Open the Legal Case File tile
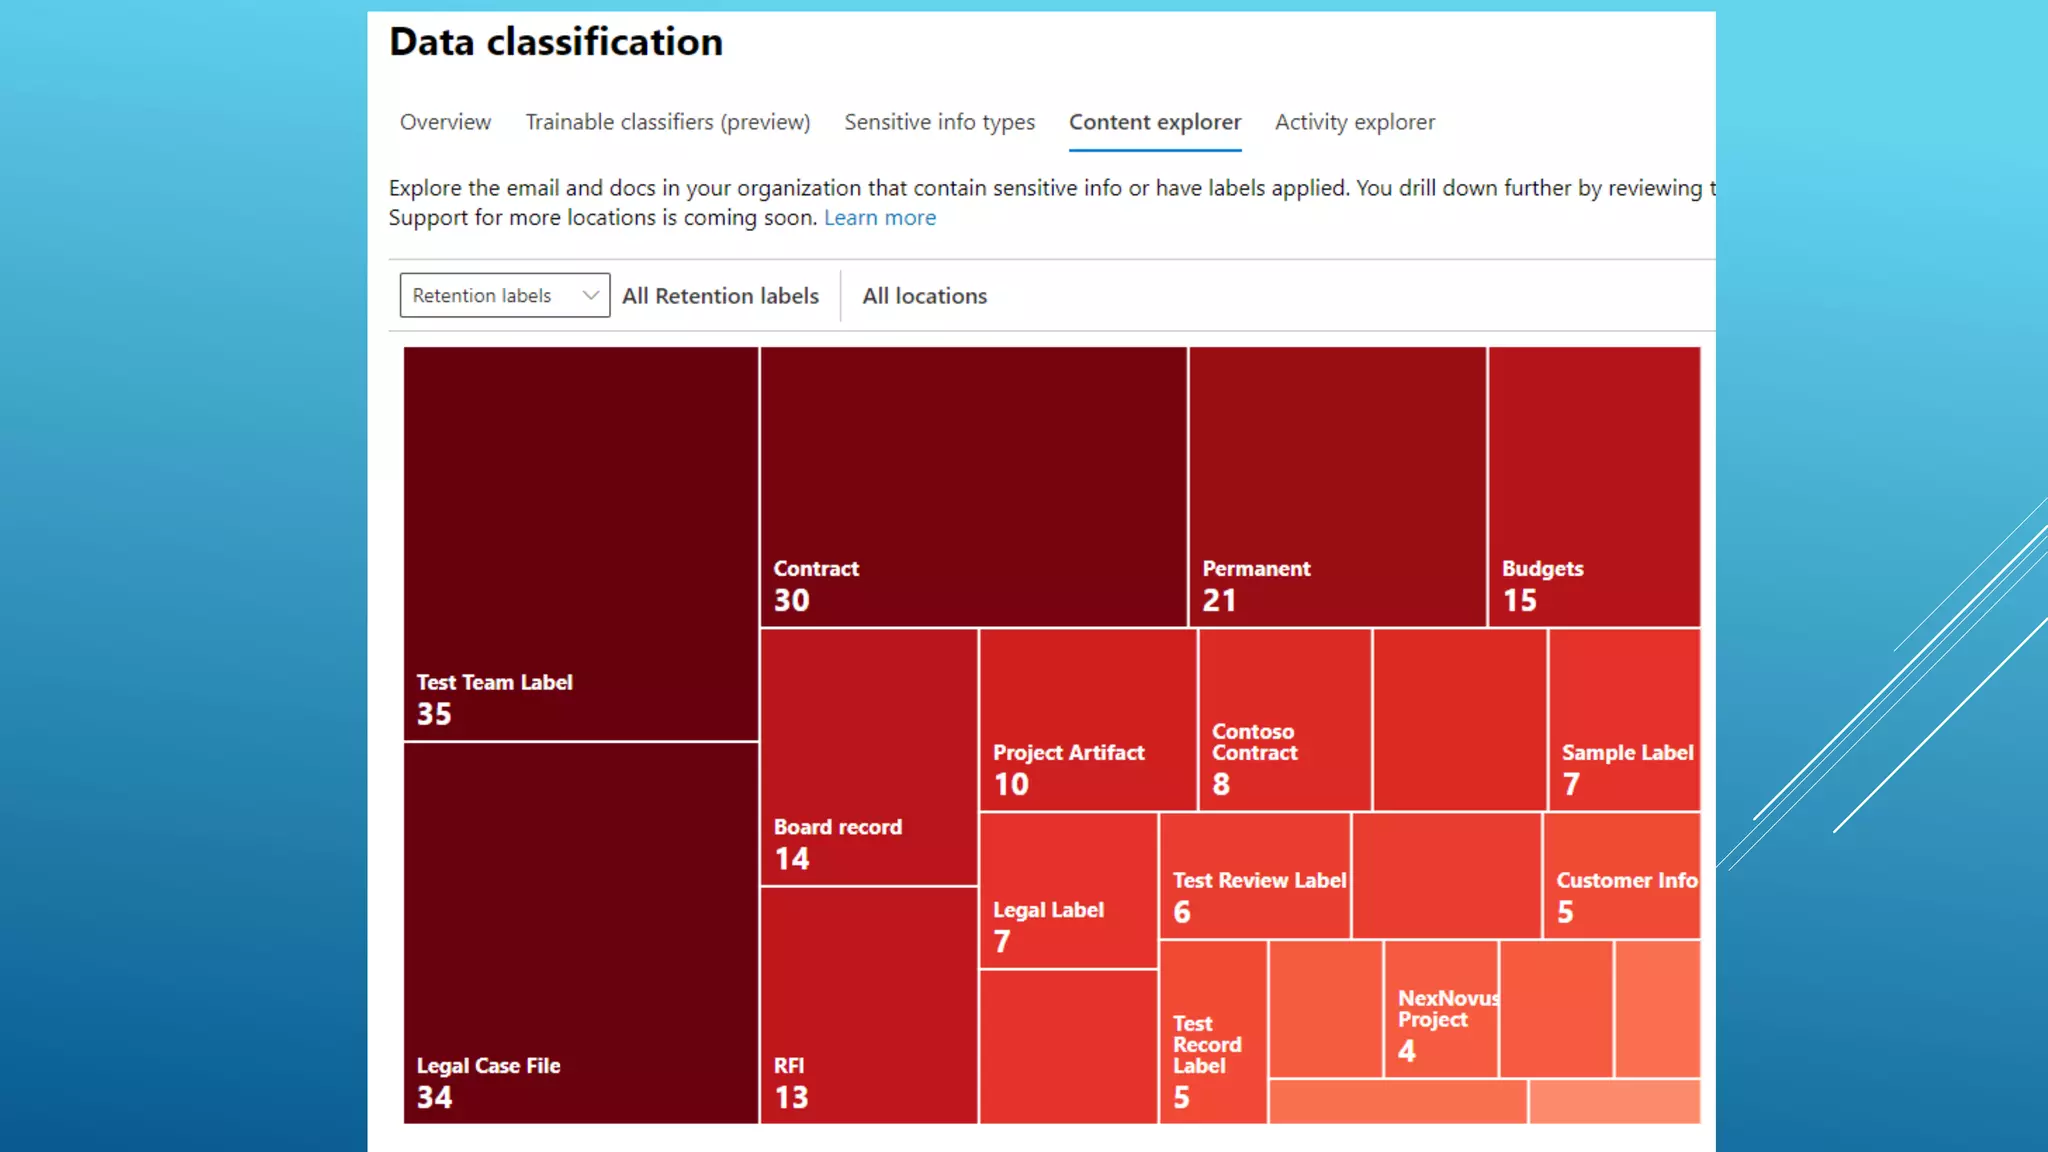2048x1152 pixels. pos(580,932)
